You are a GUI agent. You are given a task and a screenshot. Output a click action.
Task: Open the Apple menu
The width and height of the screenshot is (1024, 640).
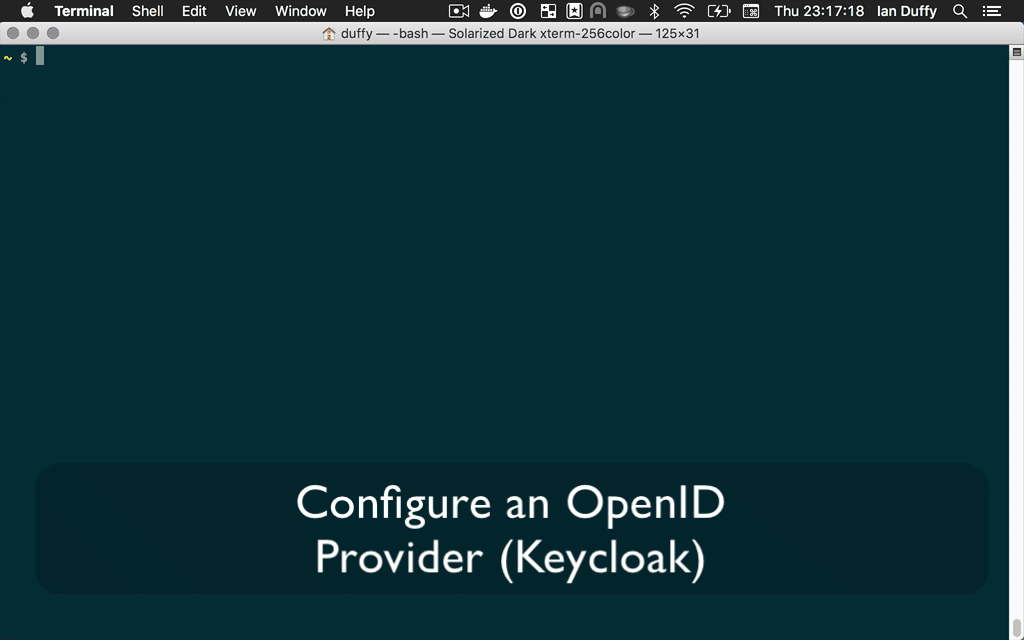[x=27, y=11]
